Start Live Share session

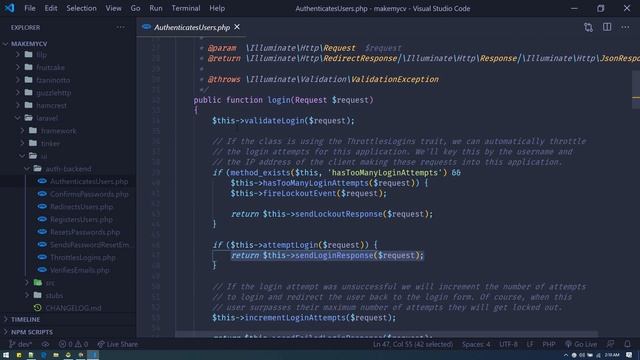[x=118, y=344]
